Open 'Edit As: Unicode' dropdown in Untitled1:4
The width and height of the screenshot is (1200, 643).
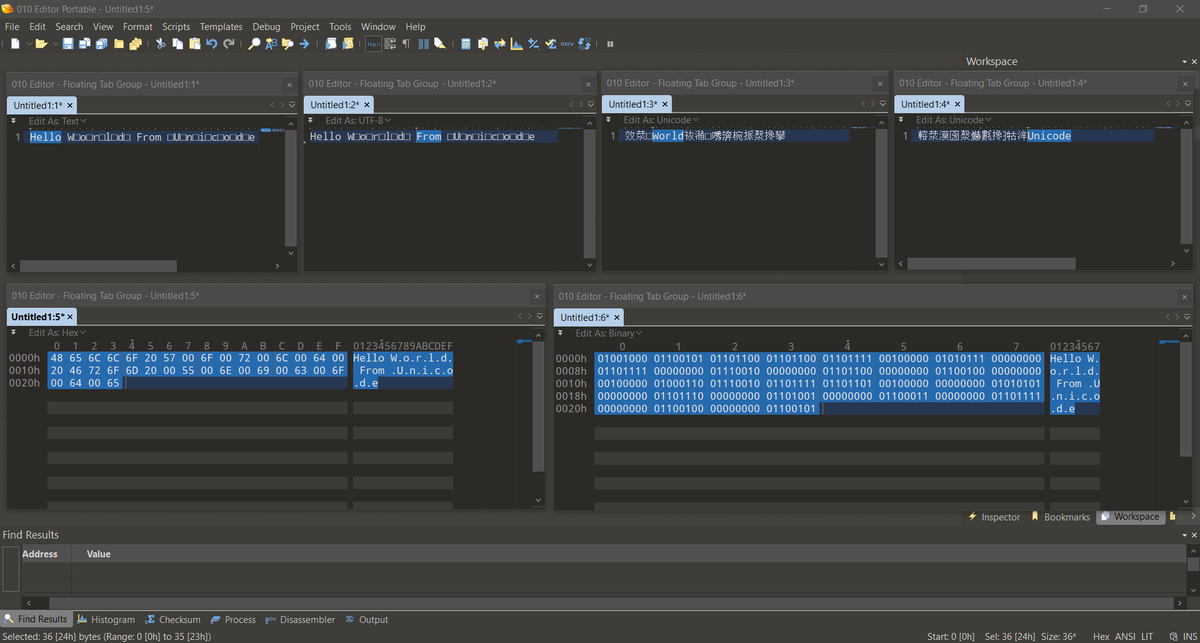pos(952,120)
